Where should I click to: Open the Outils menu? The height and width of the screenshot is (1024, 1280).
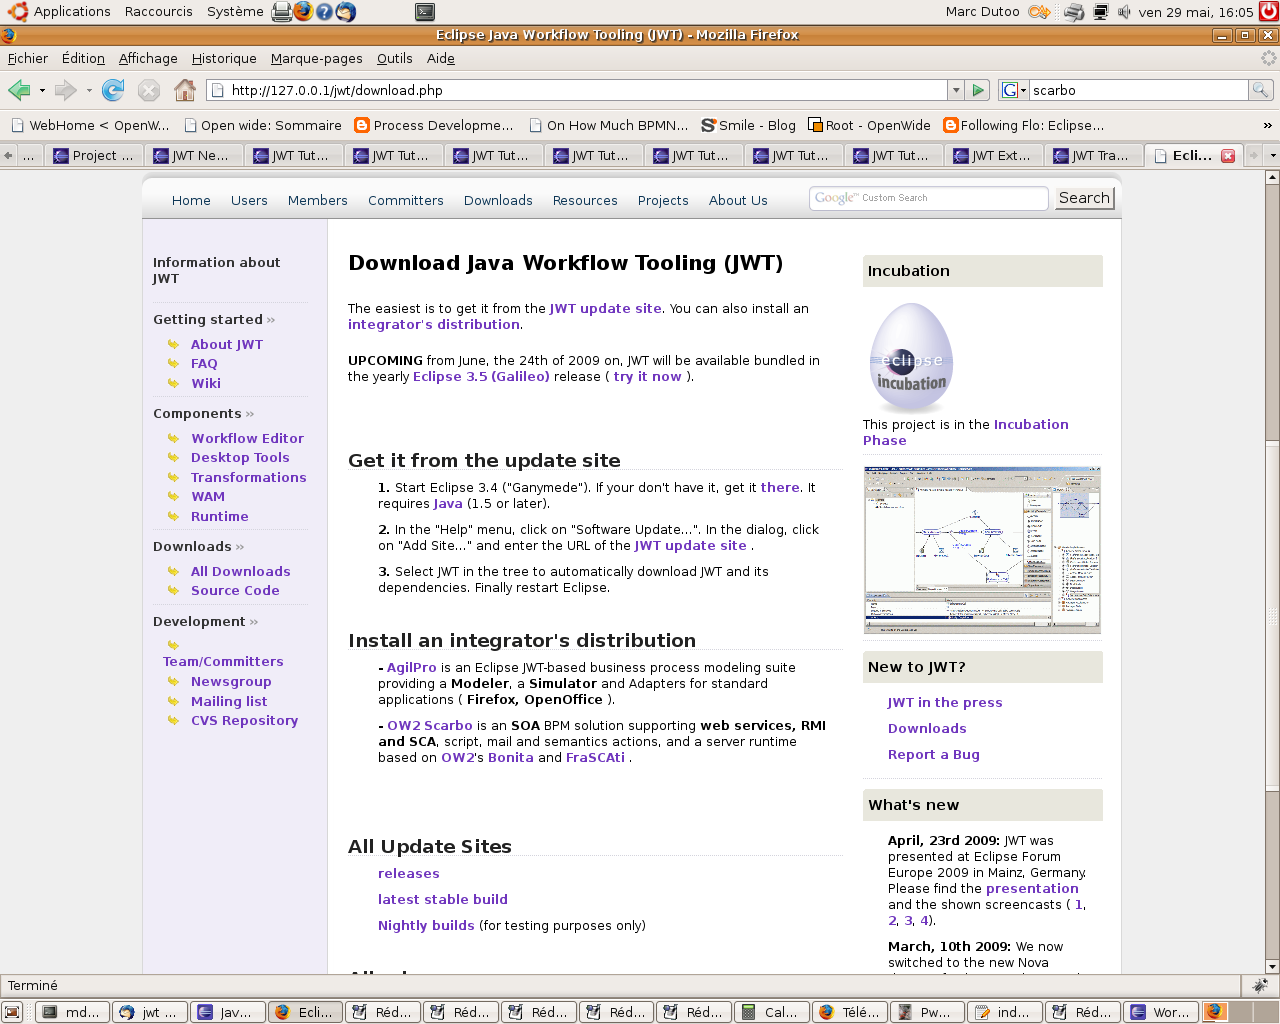tap(395, 59)
